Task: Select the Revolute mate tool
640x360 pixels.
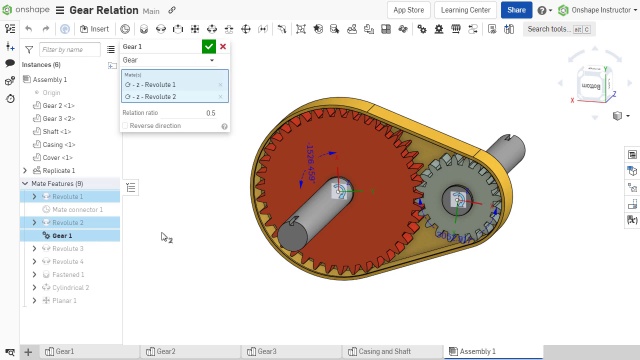Action: click(161, 29)
